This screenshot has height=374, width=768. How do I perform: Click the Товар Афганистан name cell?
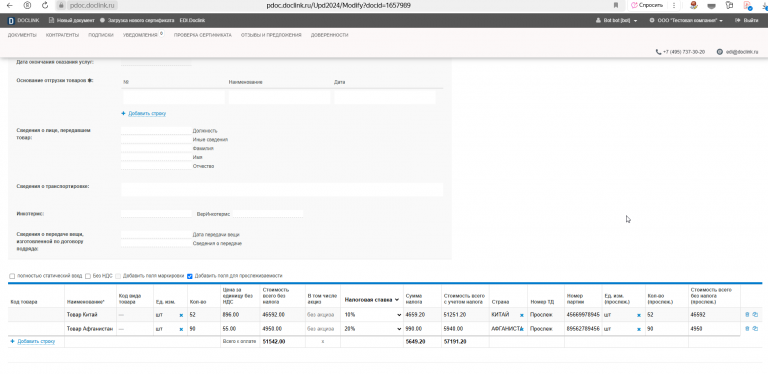point(90,329)
